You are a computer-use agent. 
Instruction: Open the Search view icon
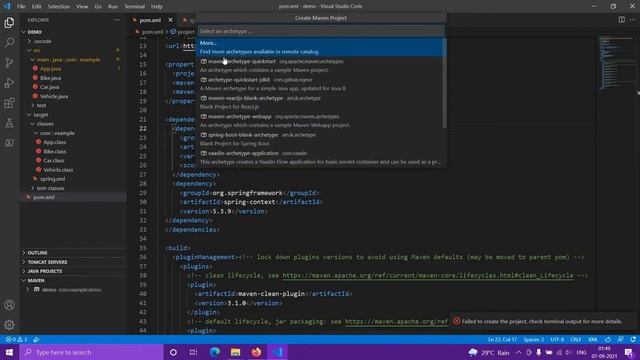tap(9, 42)
